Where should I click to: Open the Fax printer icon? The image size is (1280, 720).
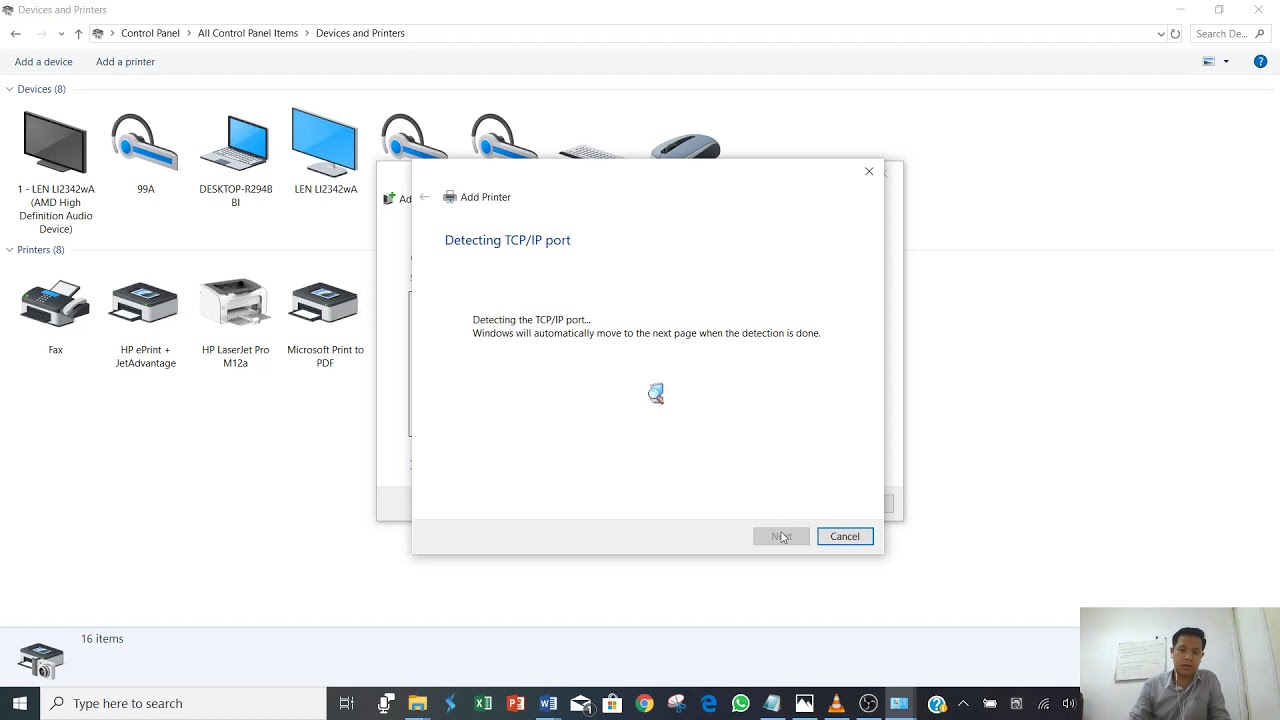[55, 304]
